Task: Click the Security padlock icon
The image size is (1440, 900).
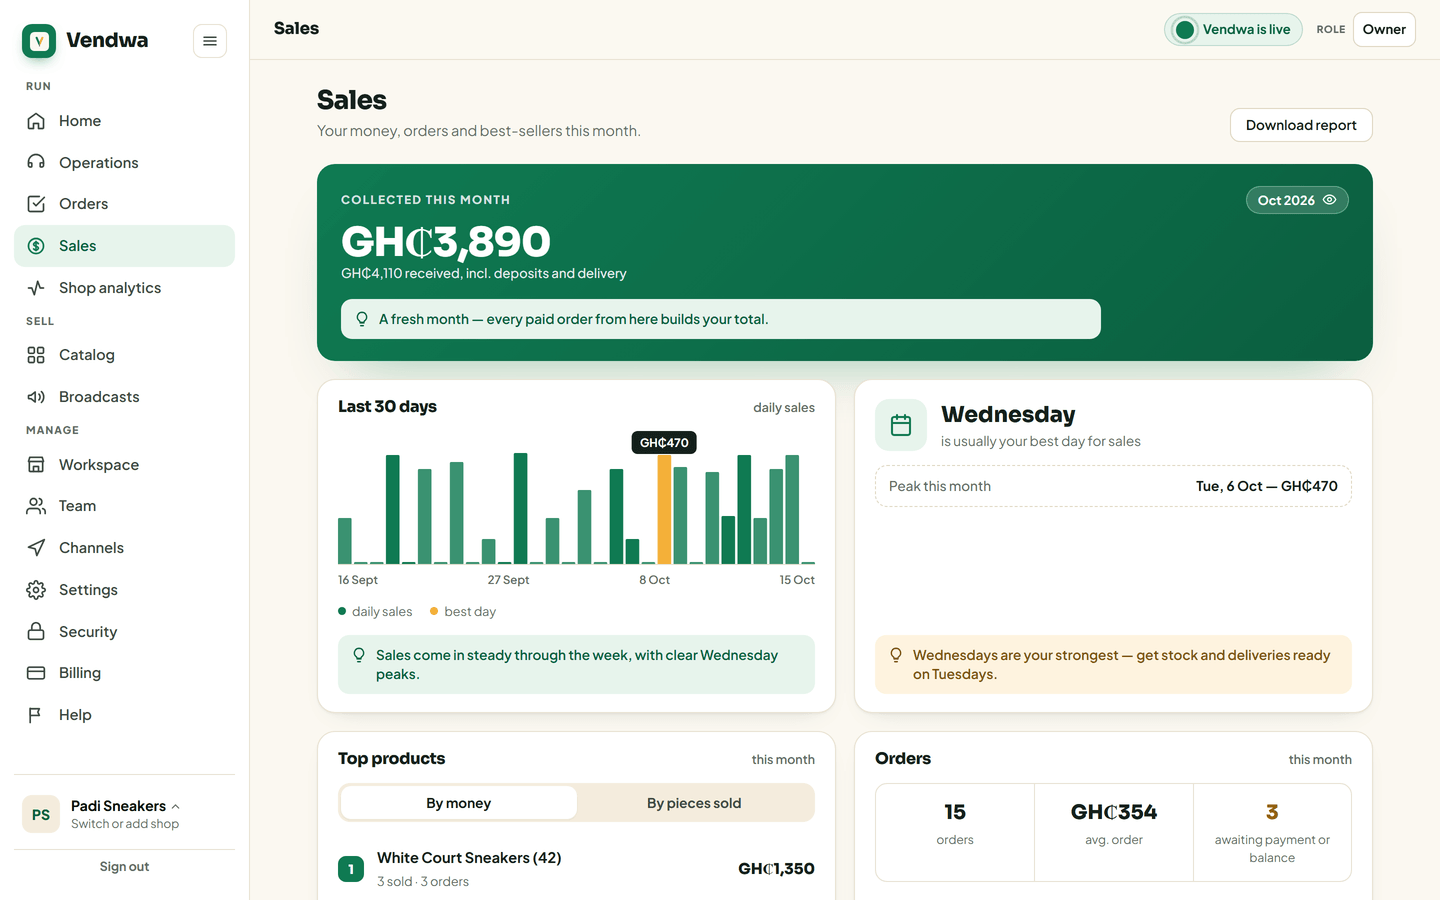Action: tap(36, 632)
